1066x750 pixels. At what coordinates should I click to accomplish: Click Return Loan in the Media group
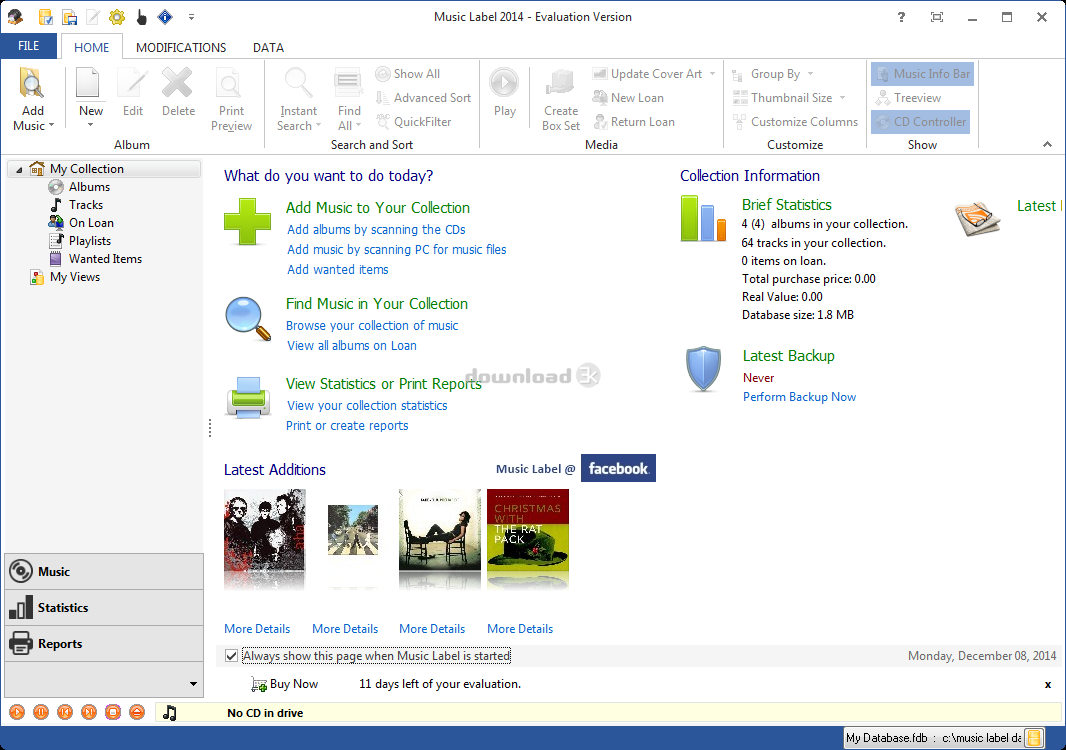pos(634,122)
